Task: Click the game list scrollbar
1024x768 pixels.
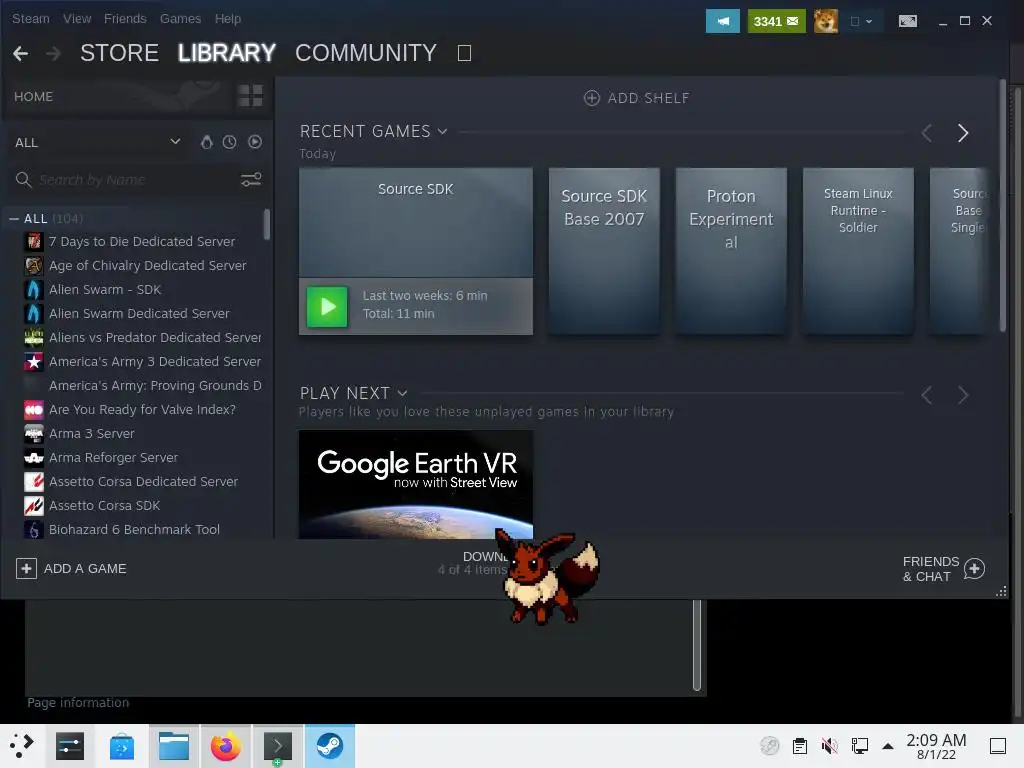Action: (x=266, y=225)
